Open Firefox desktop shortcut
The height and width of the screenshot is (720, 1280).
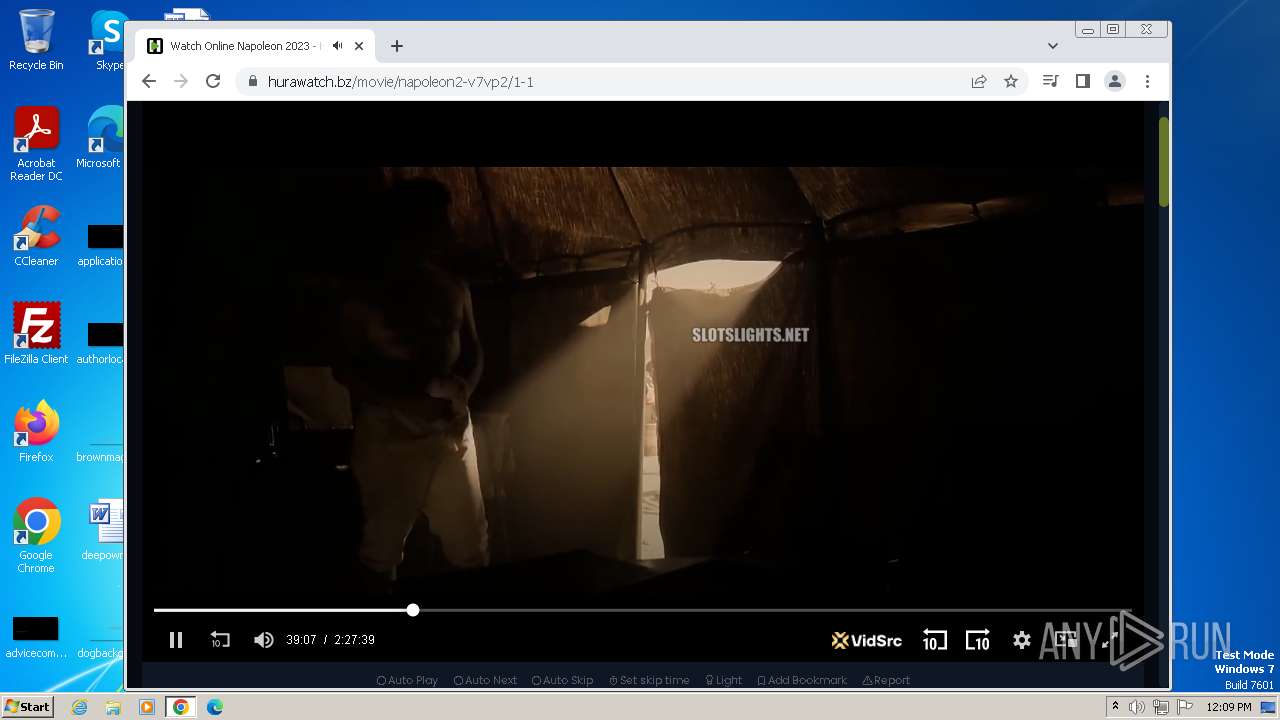pos(36,431)
